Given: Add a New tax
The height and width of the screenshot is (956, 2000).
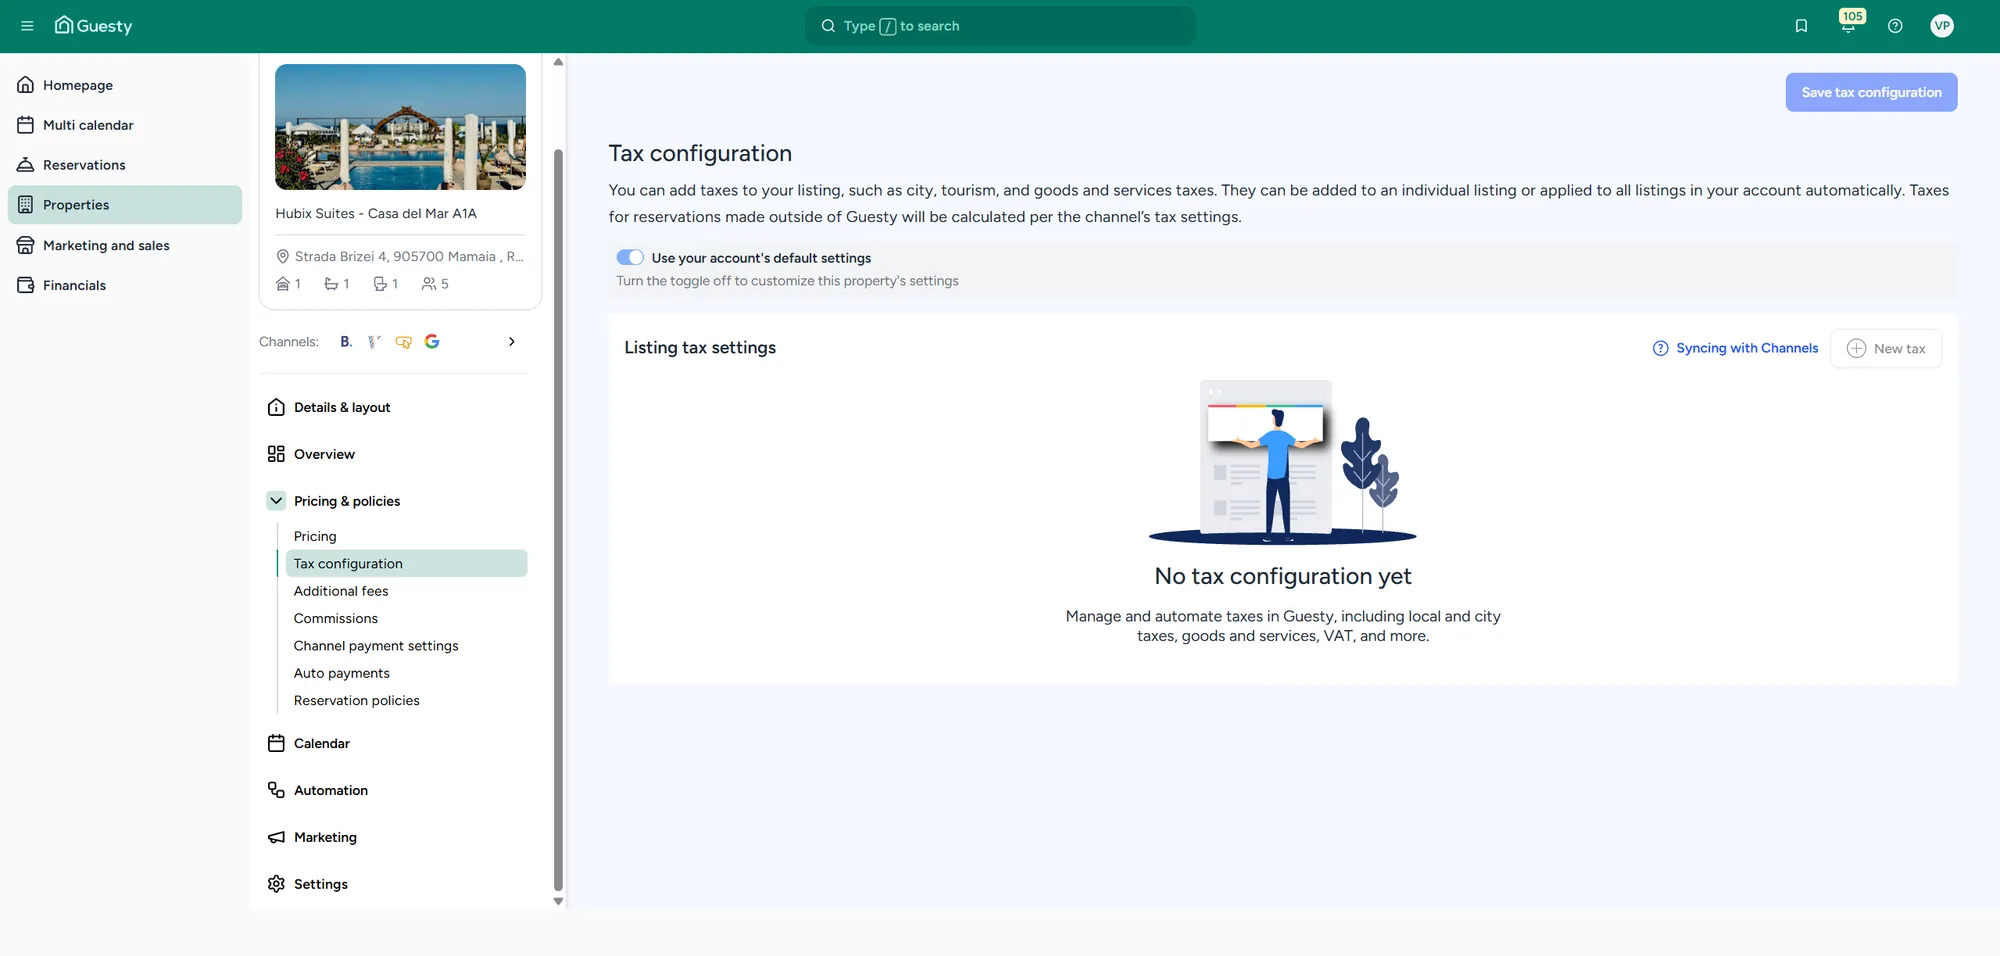Looking at the screenshot, I should (1886, 349).
